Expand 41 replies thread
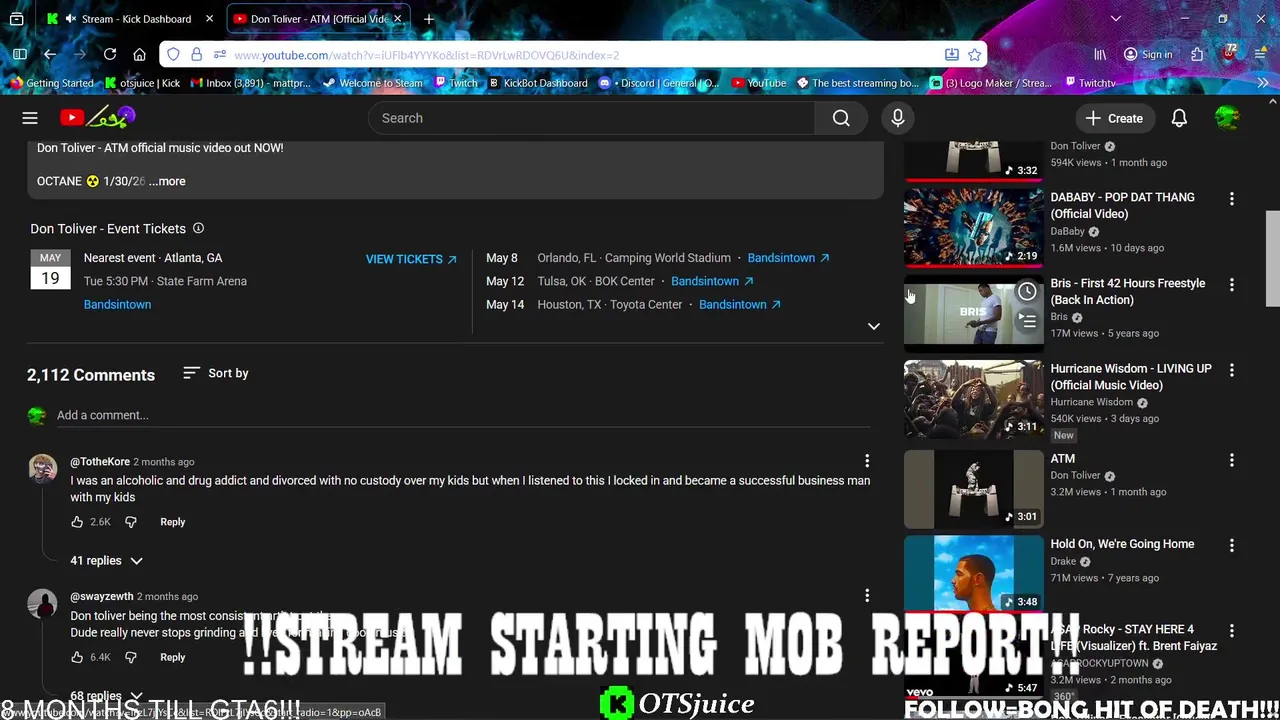The height and width of the screenshot is (720, 1280). [x=106, y=561]
